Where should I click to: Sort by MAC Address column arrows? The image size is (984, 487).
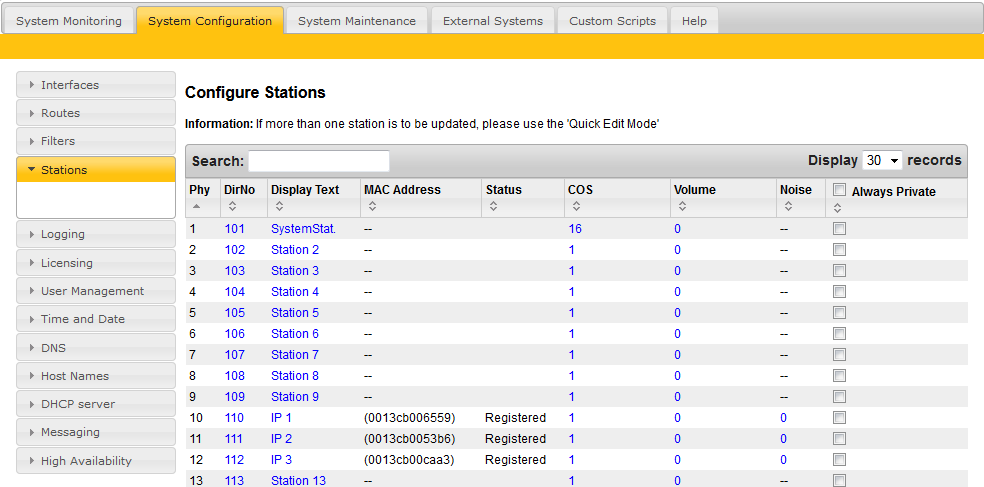click(x=372, y=206)
